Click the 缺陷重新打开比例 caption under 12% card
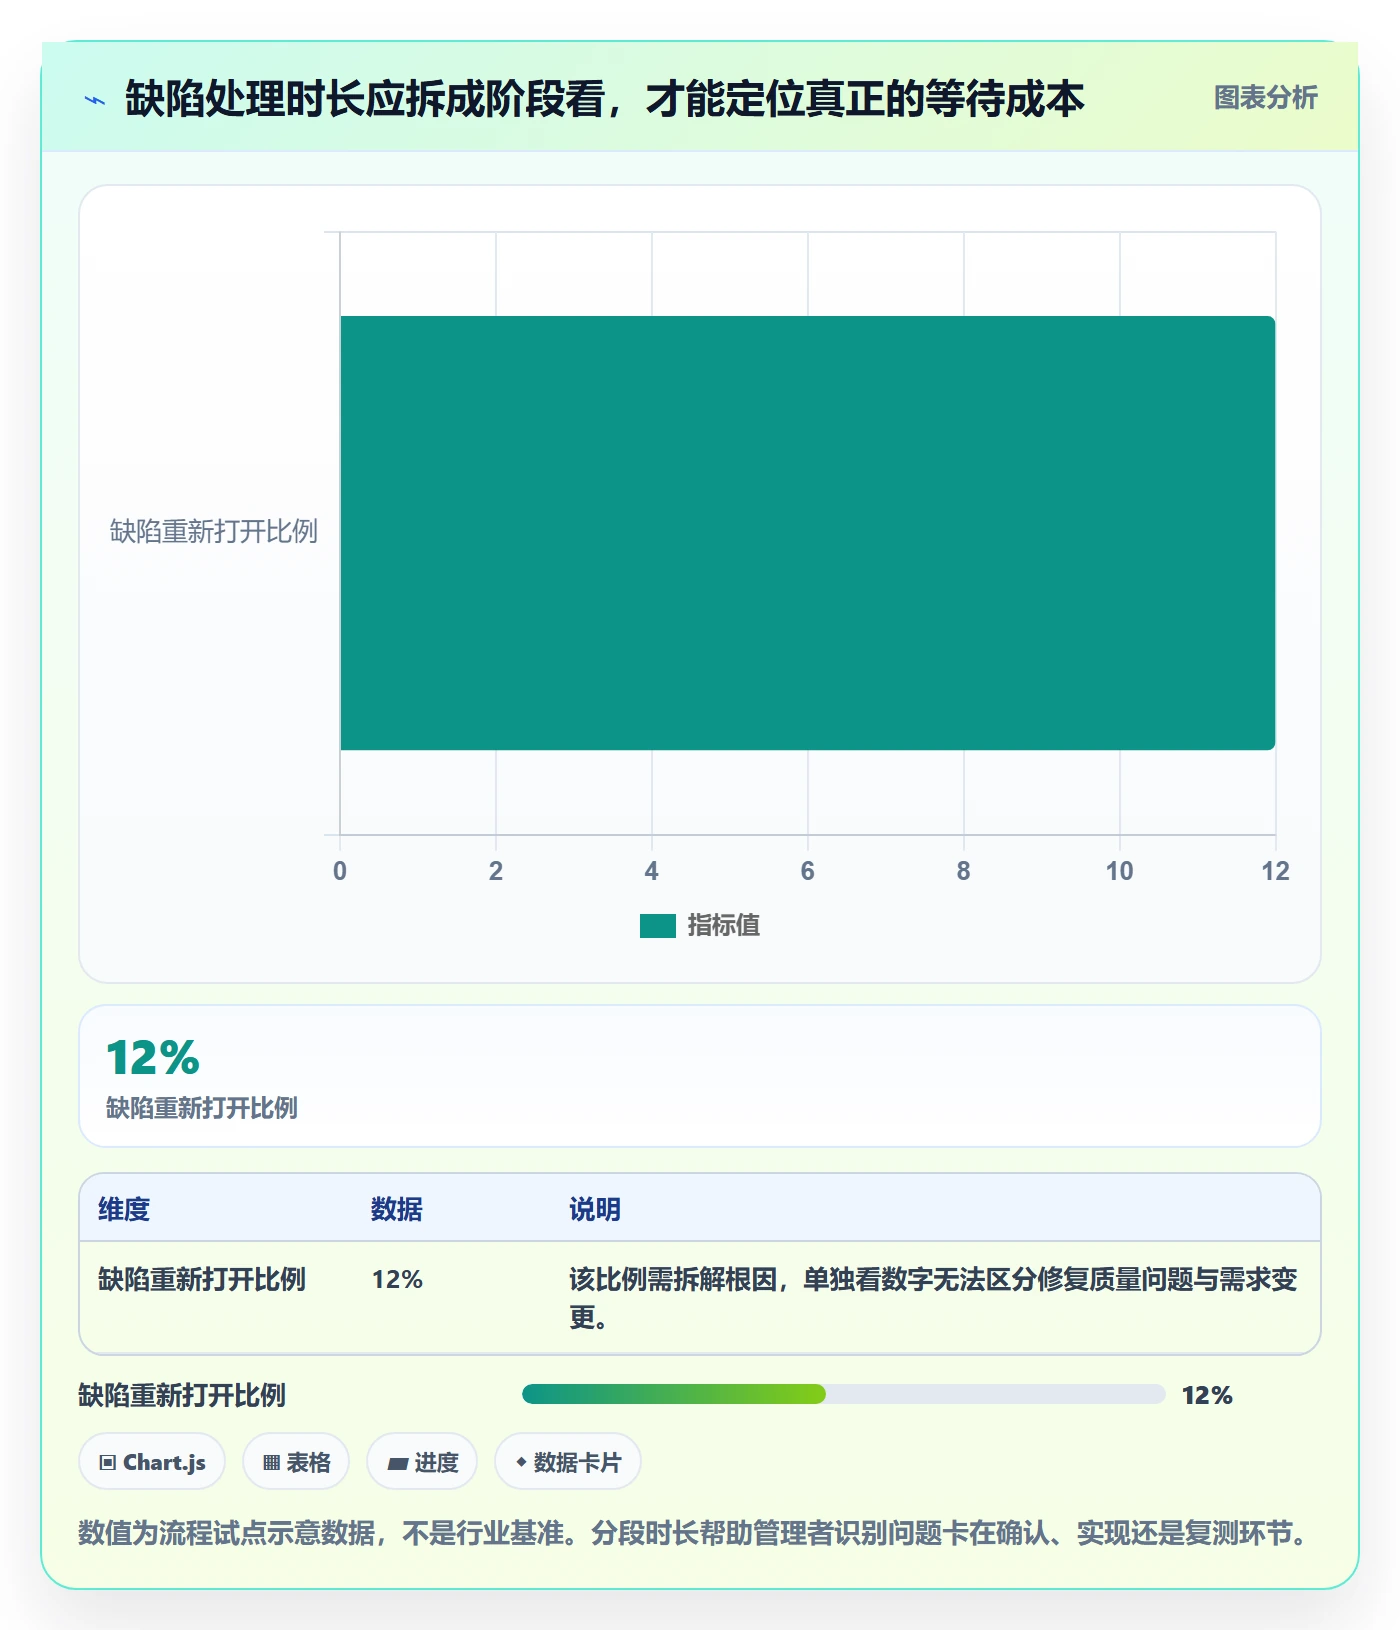Screen dimensions: 1400x1630 coord(202,1108)
